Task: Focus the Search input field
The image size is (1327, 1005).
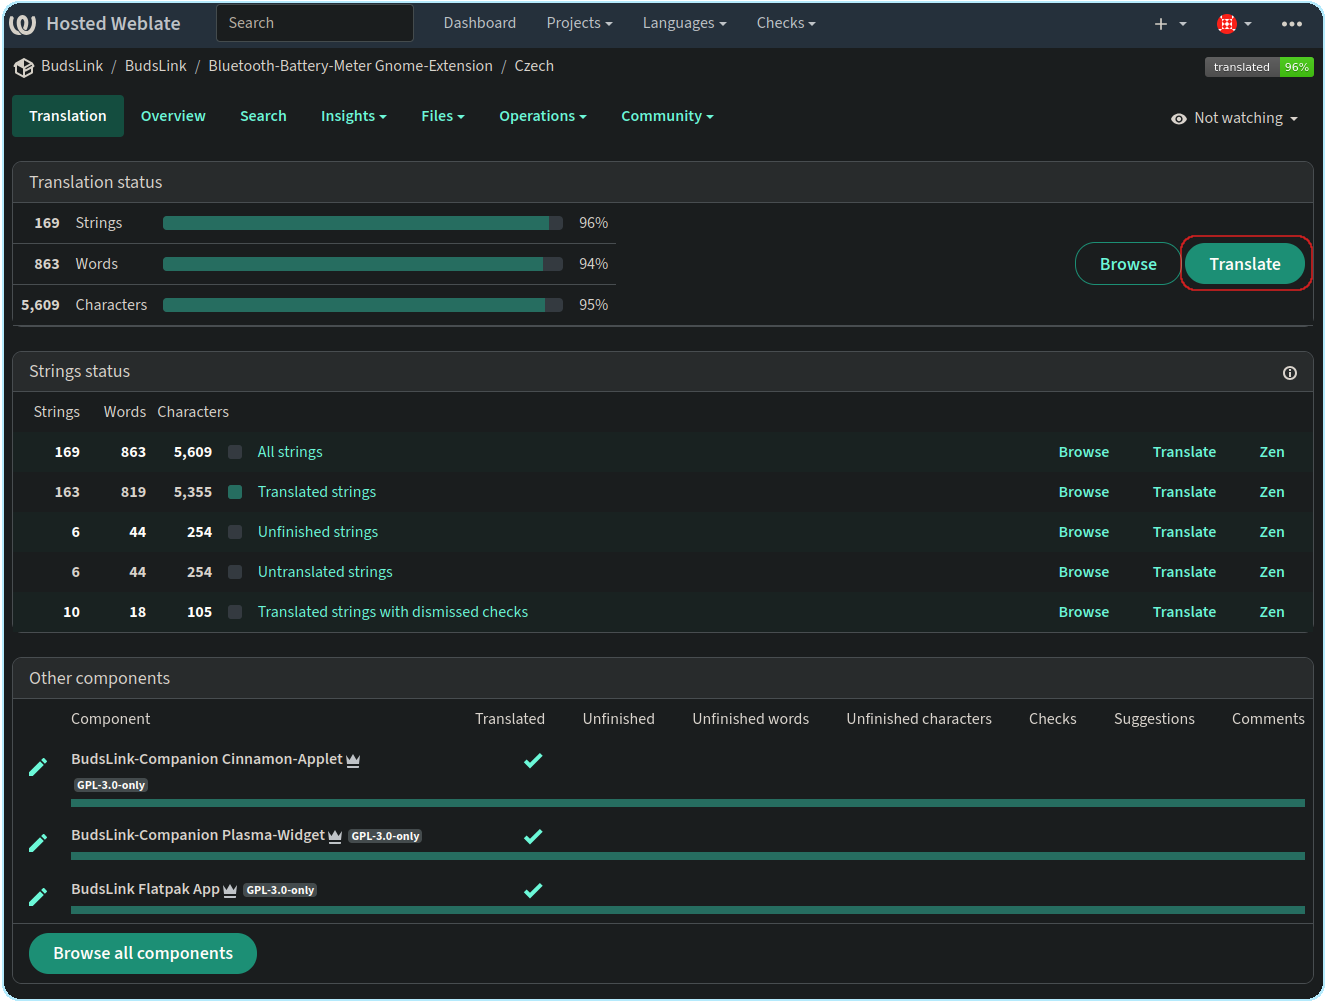Action: click(x=315, y=23)
